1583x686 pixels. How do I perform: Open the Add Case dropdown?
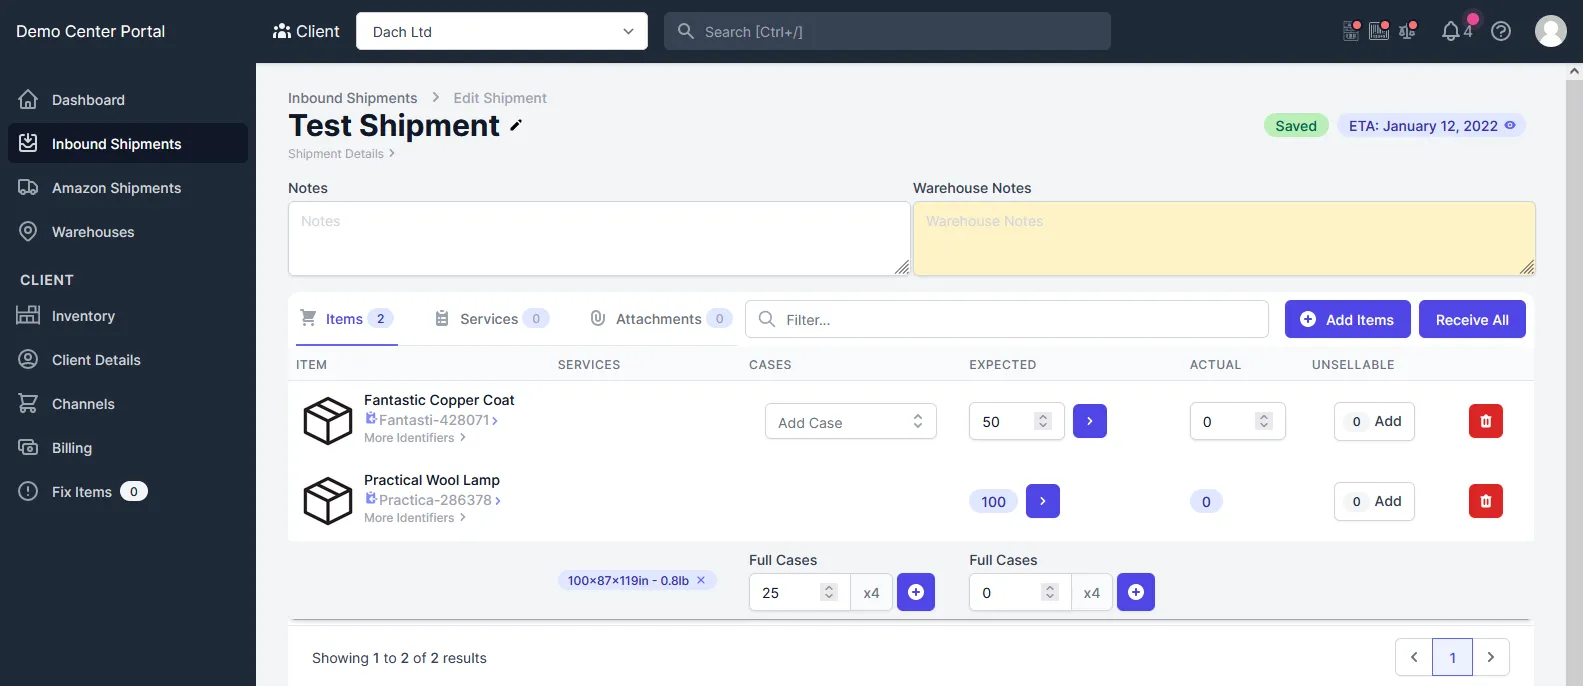[851, 422]
